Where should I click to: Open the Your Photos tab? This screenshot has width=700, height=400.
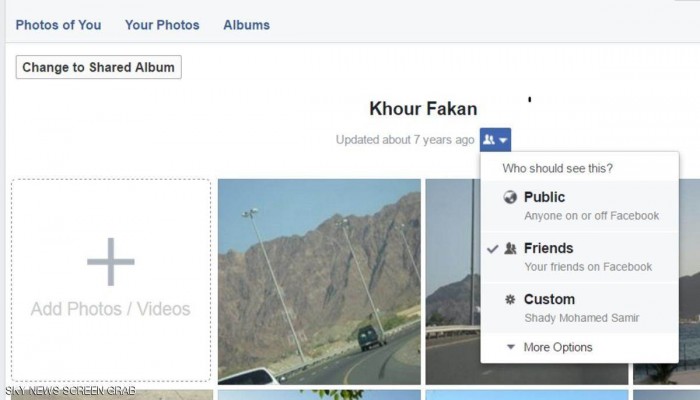pos(162,25)
